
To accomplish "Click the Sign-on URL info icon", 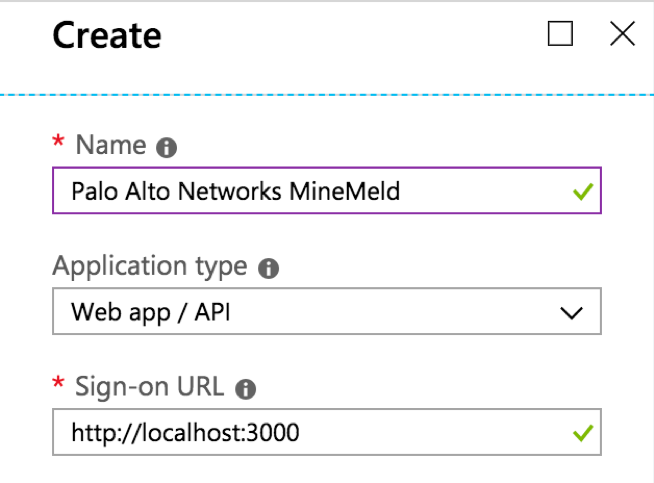I will pyautogui.click(x=247, y=389).
